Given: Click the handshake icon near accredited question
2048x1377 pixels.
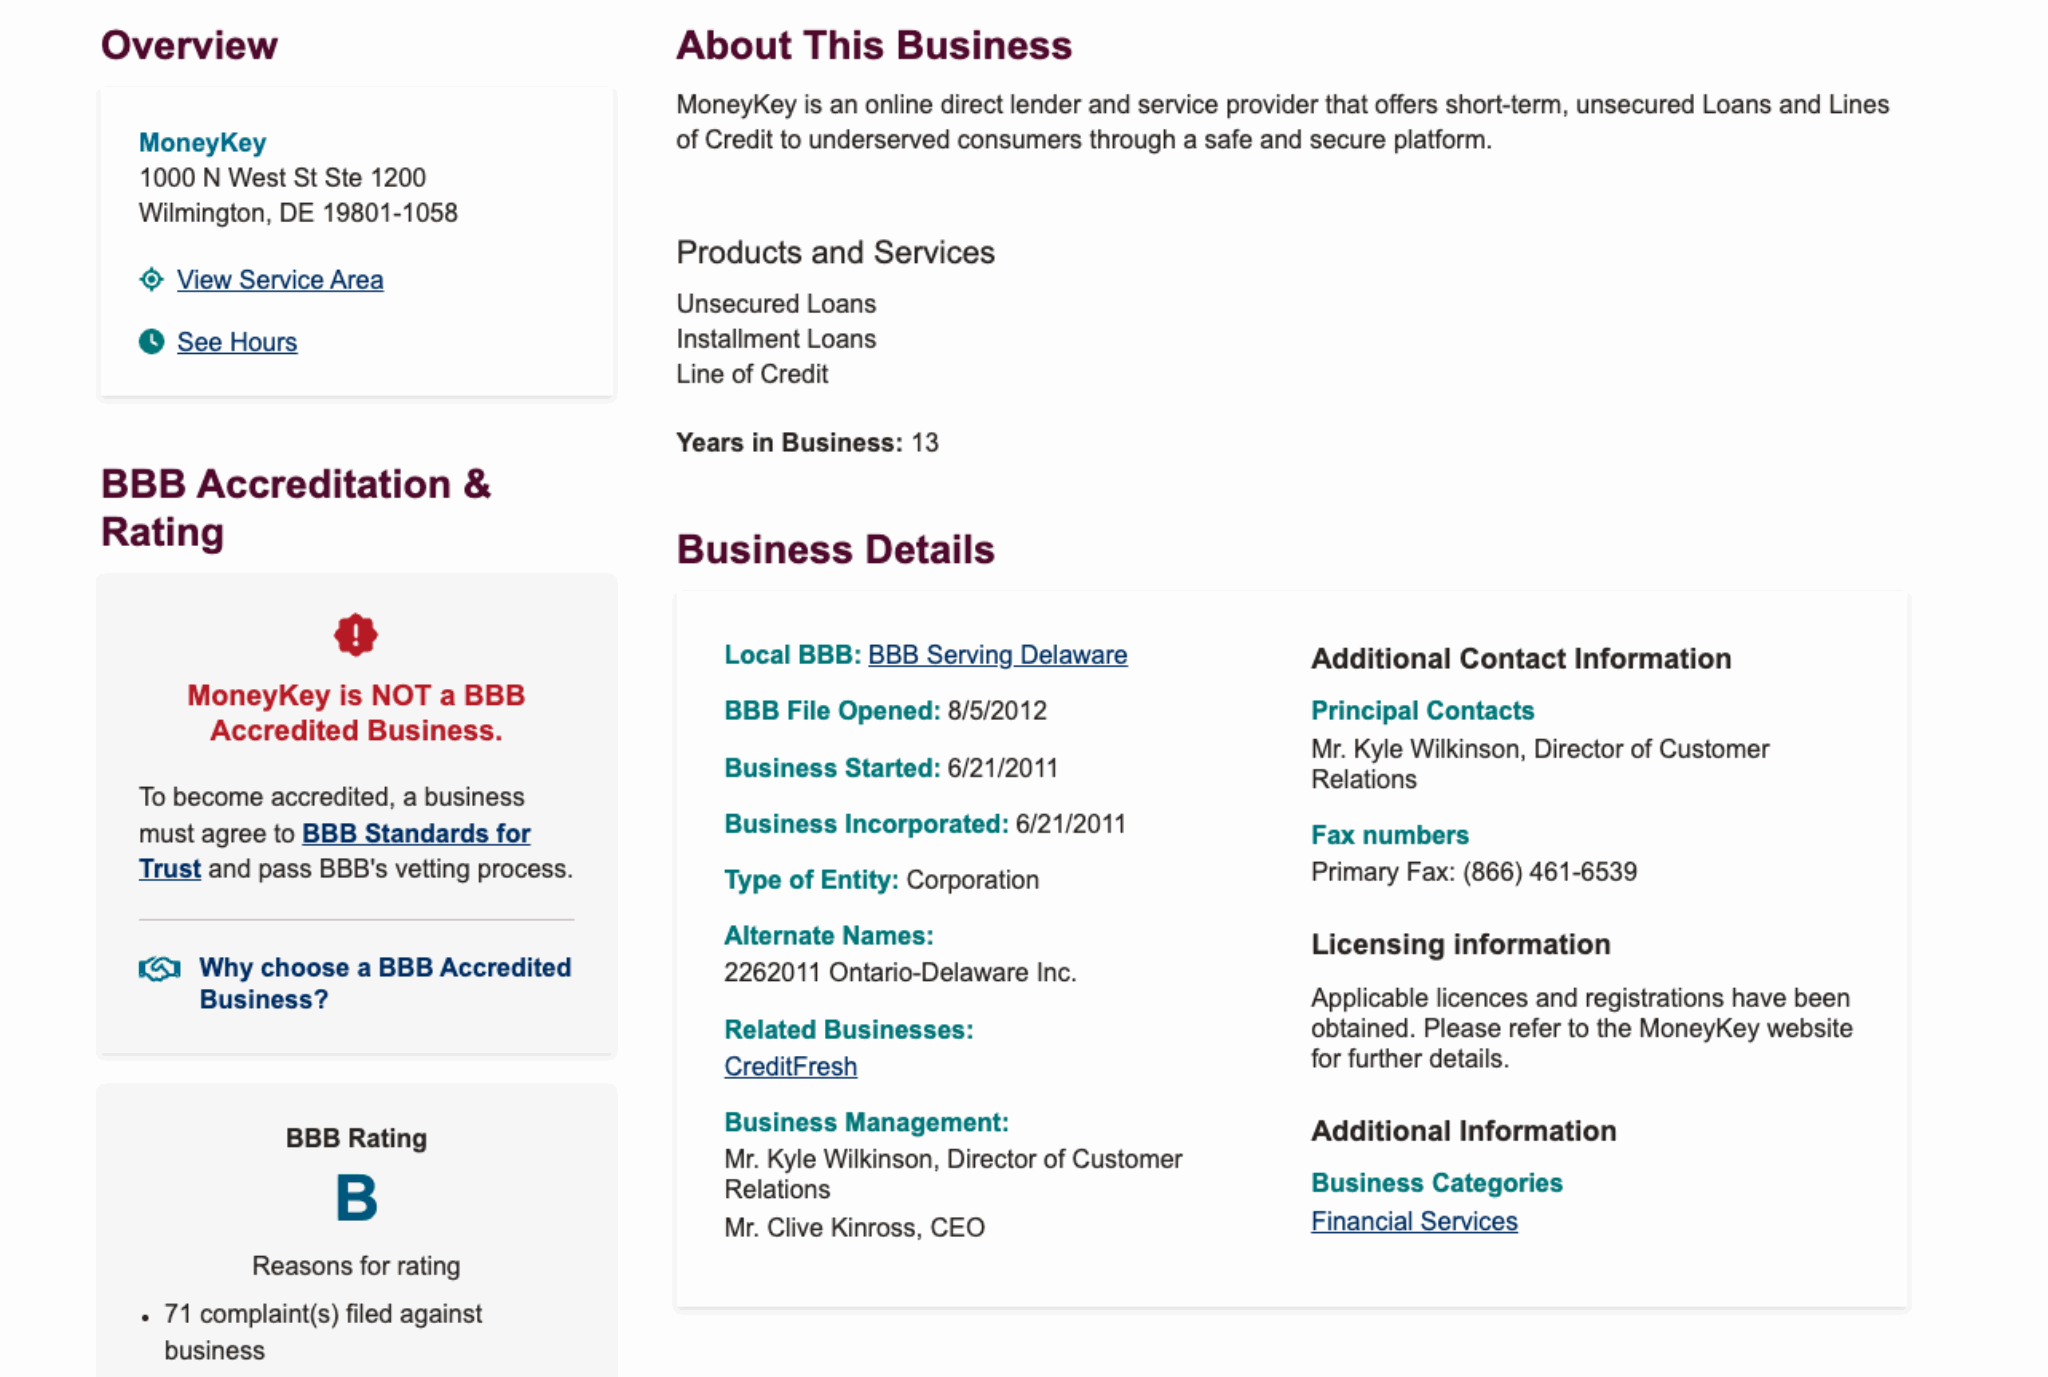Looking at the screenshot, I should (x=160, y=968).
